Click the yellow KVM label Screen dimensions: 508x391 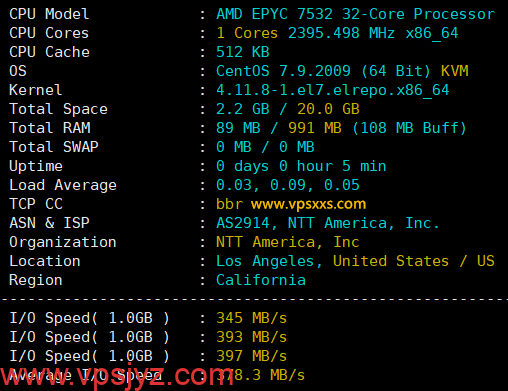[x=455, y=71]
